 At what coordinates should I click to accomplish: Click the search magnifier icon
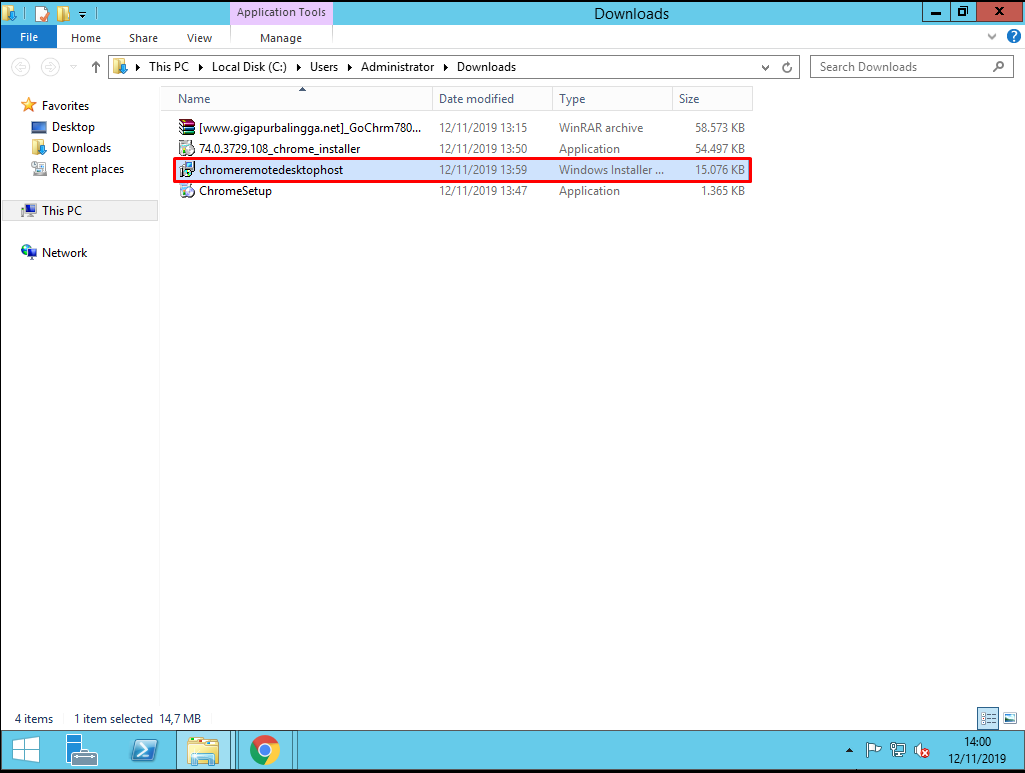pos(998,67)
